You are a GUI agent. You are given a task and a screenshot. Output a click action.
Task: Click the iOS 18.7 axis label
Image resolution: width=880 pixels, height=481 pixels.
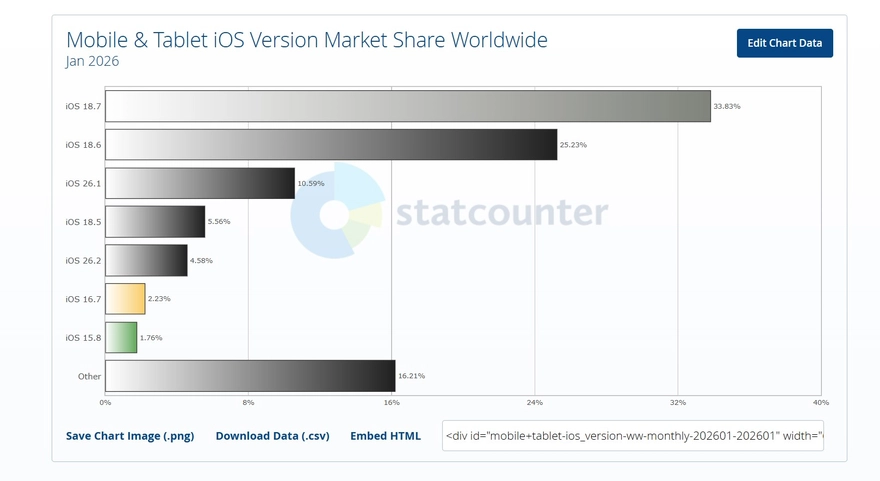click(83, 106)
